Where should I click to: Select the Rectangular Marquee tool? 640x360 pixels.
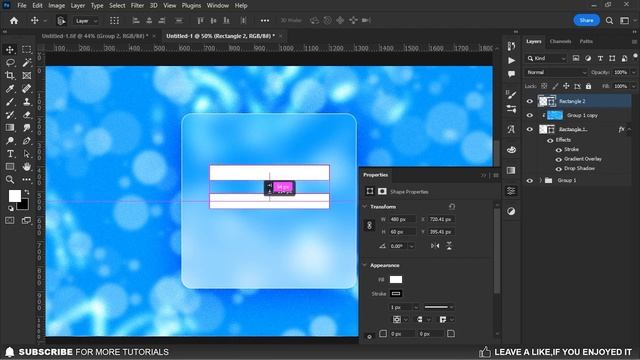point(27,50)
